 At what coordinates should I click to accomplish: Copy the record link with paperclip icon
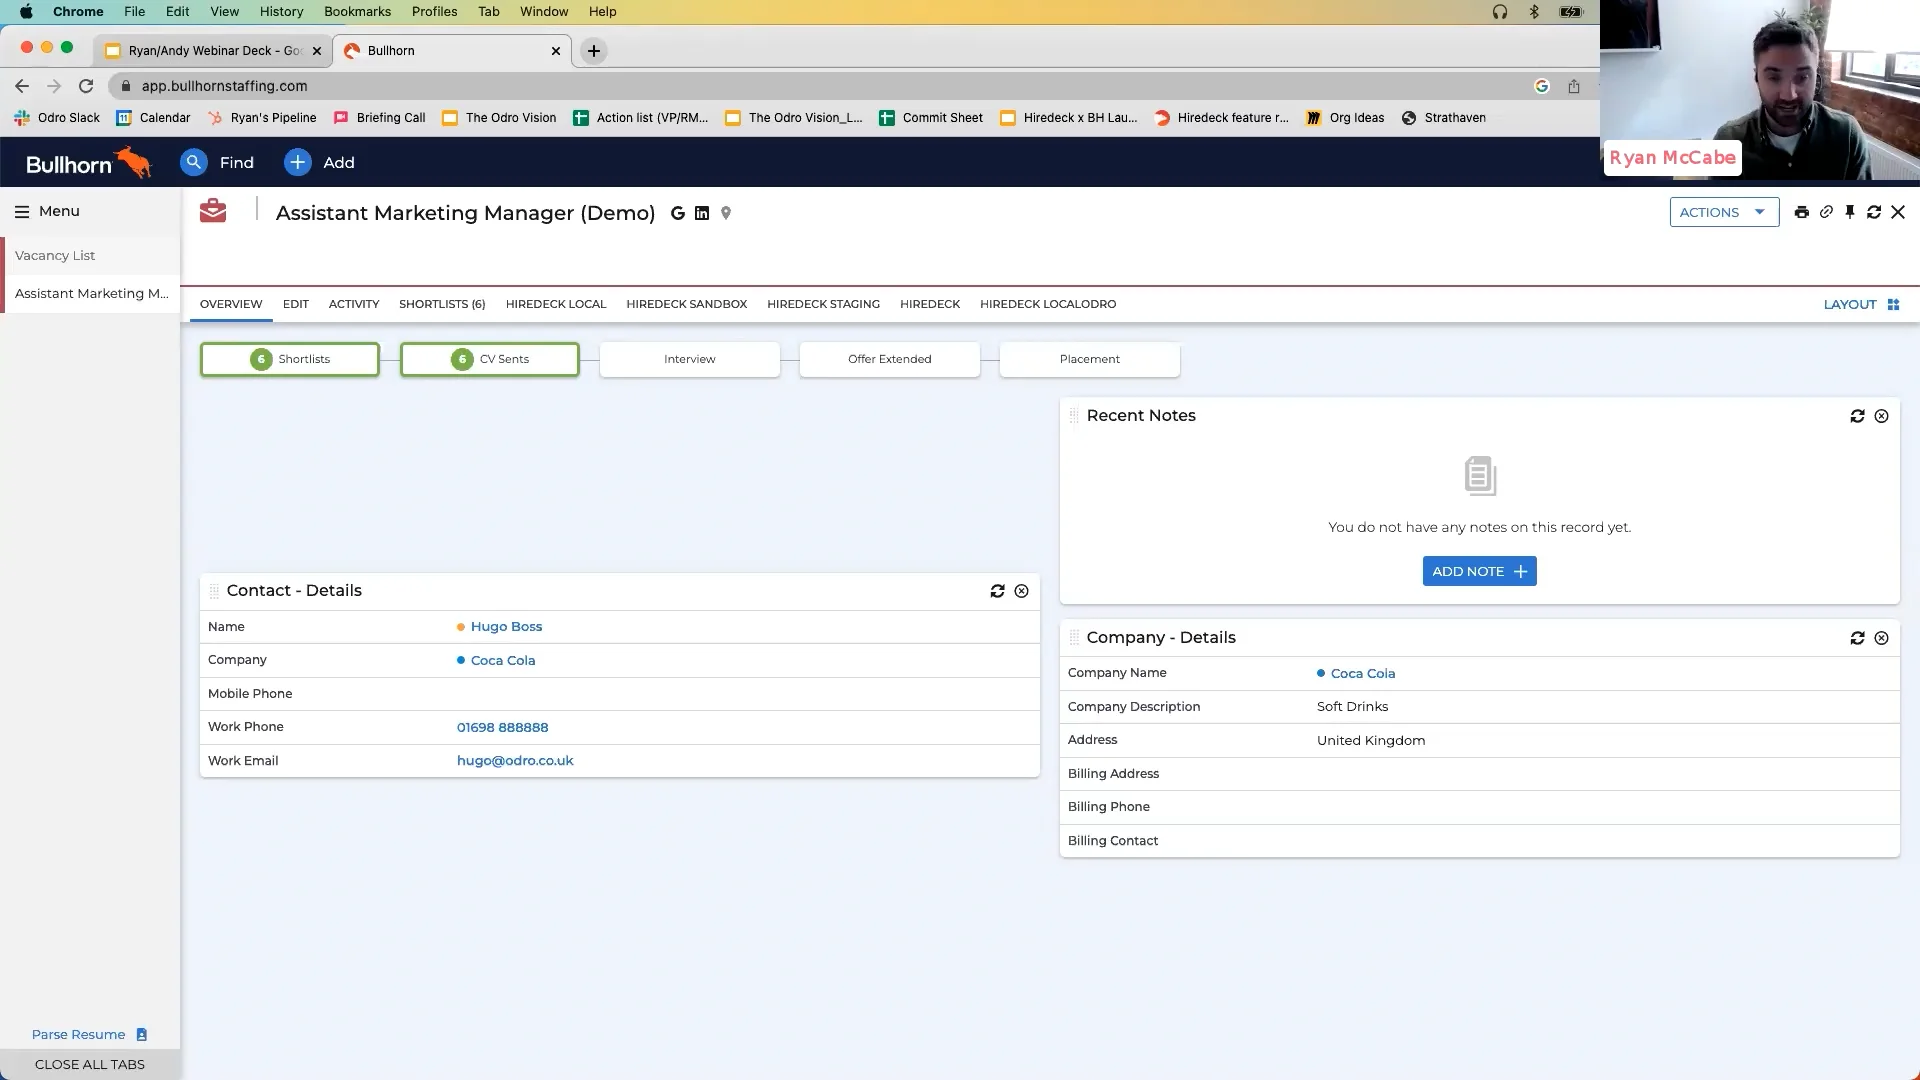coord(1827,212)
